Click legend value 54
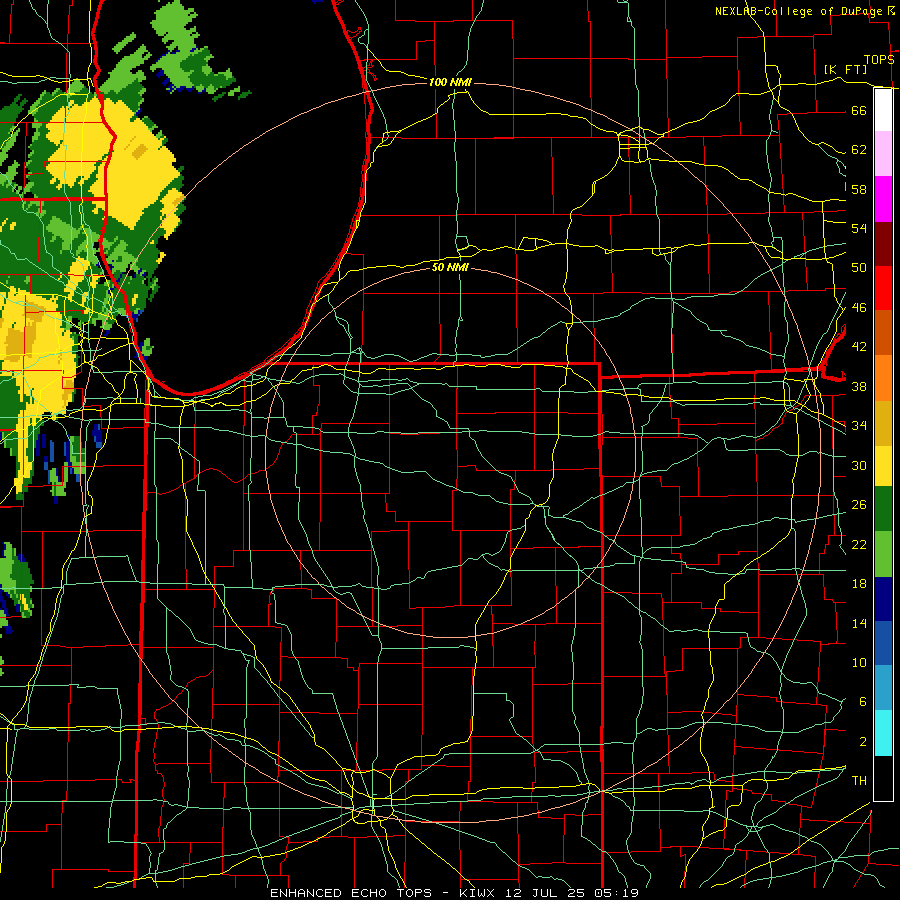Image resolution: width=900 pixels, height=900 pixels. tap(859, 228)
